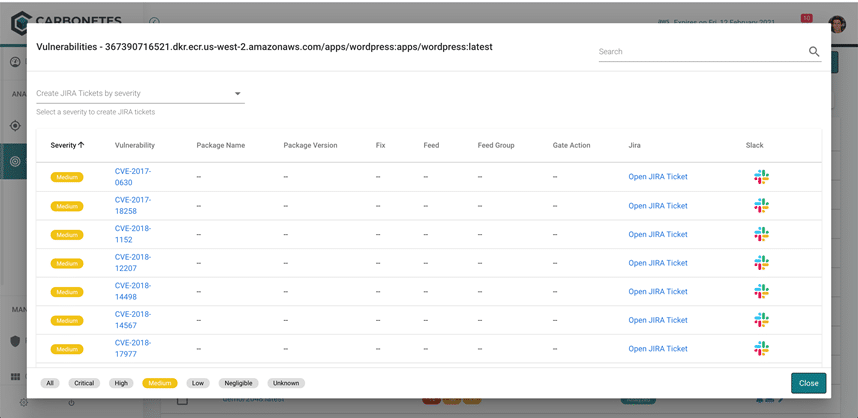Open CVE-2018-1152 vulnerability link
858x418 pixels.
coord(133,234)
